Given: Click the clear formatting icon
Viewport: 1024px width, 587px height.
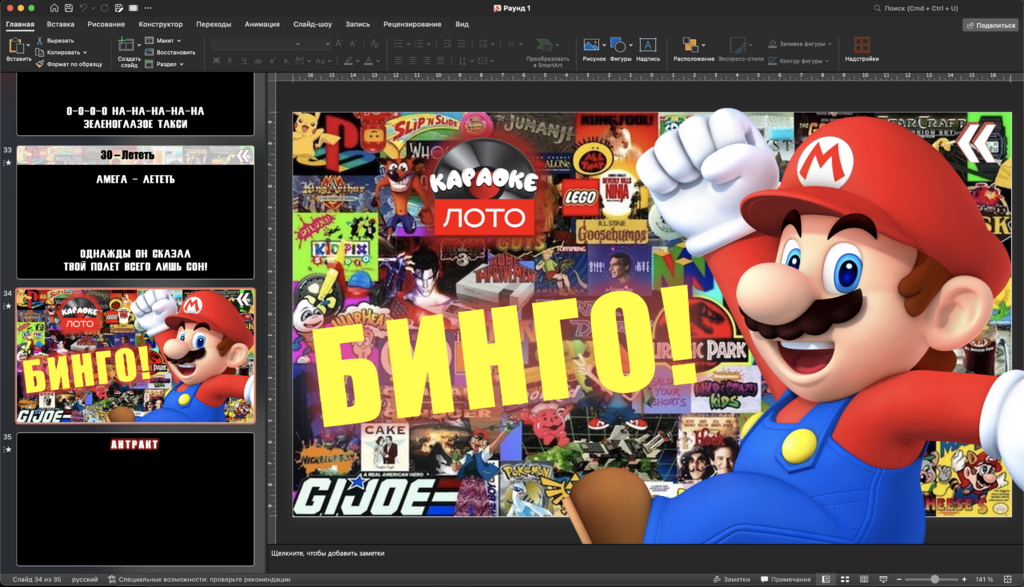Looking at the screenshot, I should [374, 44].
